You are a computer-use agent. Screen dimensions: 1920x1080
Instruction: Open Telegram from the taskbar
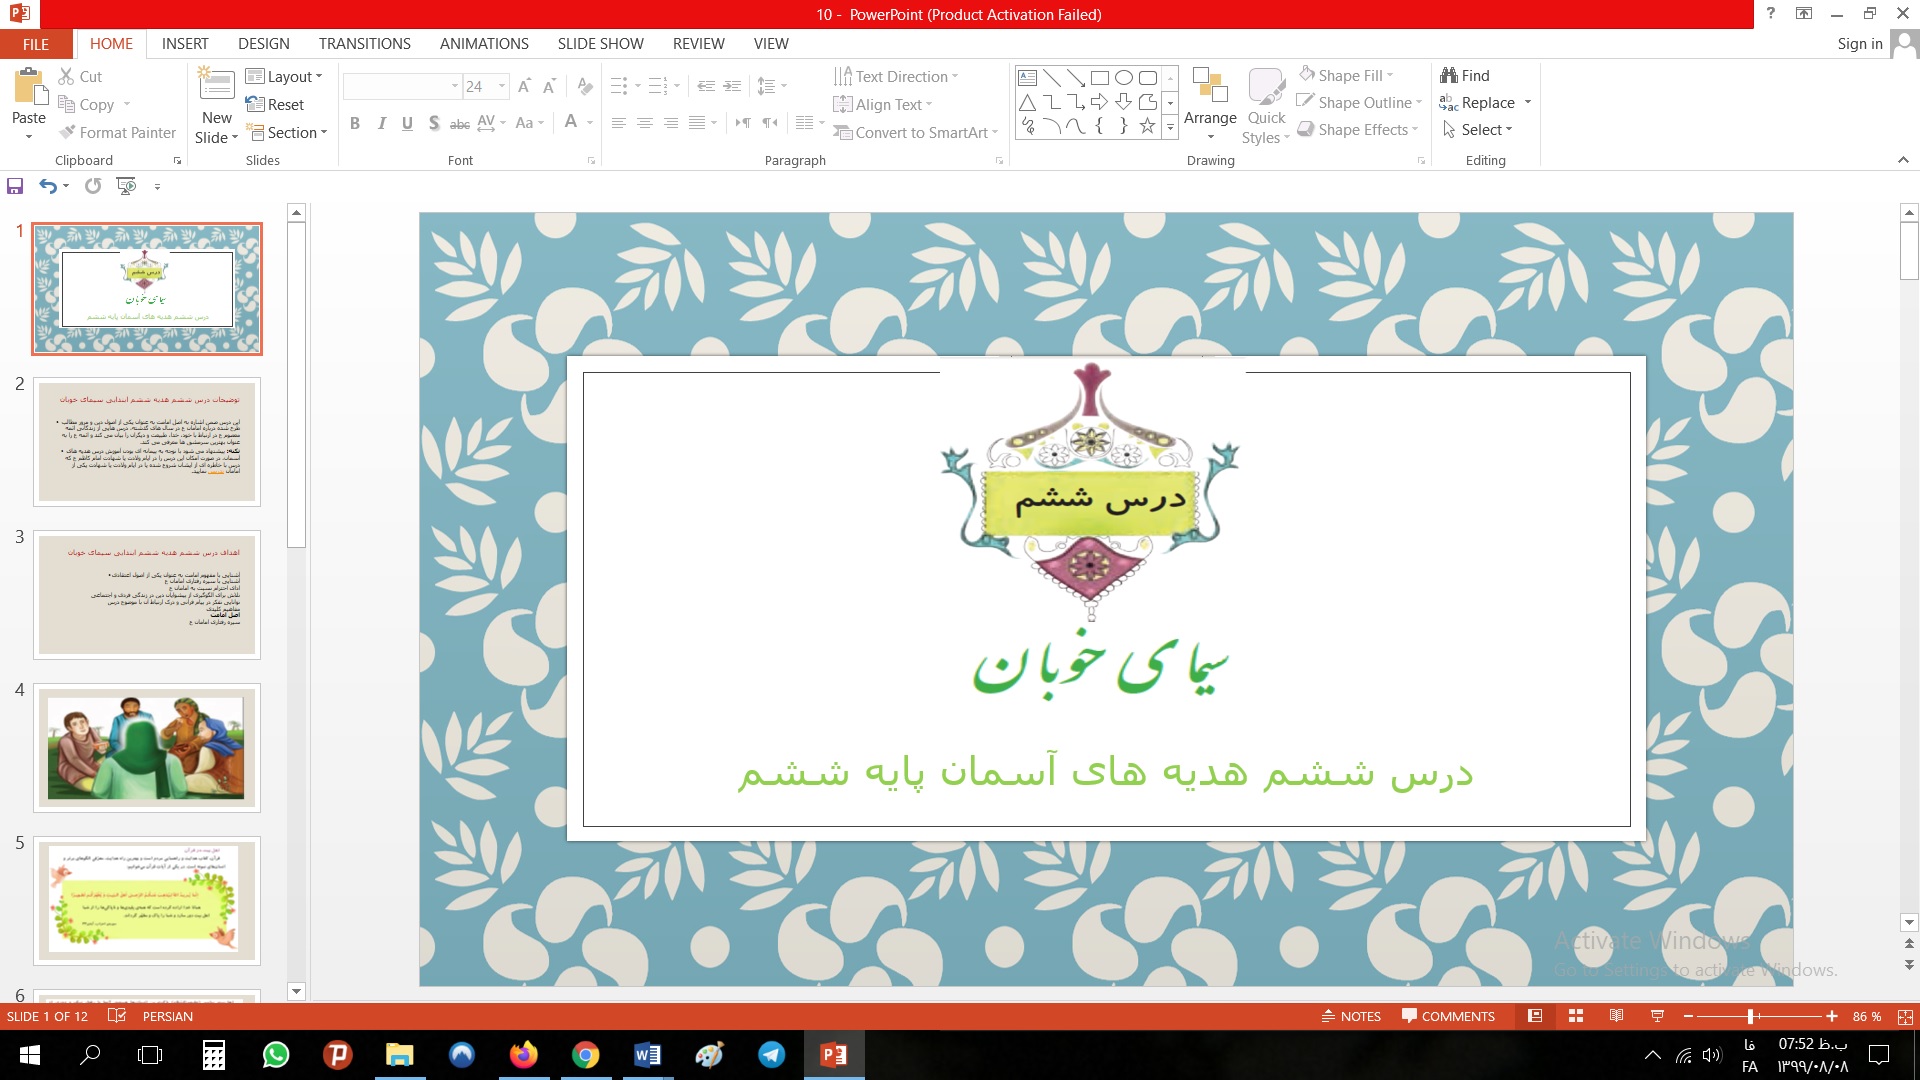tap(771, 1055)
